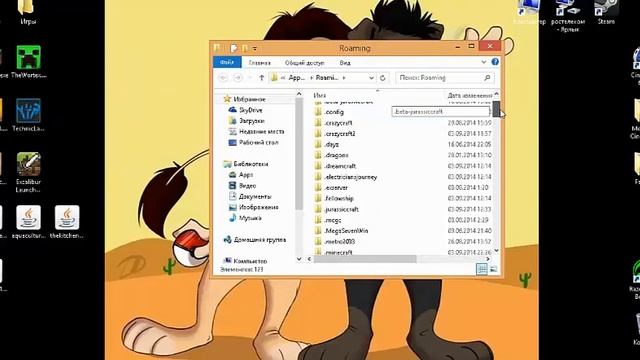
Task: Select the .metro2033 folder
Action: coord(339,242)
